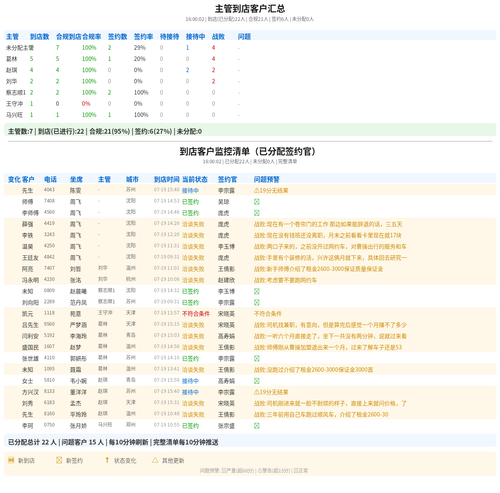Select 马兴旺 in the summary table
500x493 pixels.
[14, 115]
